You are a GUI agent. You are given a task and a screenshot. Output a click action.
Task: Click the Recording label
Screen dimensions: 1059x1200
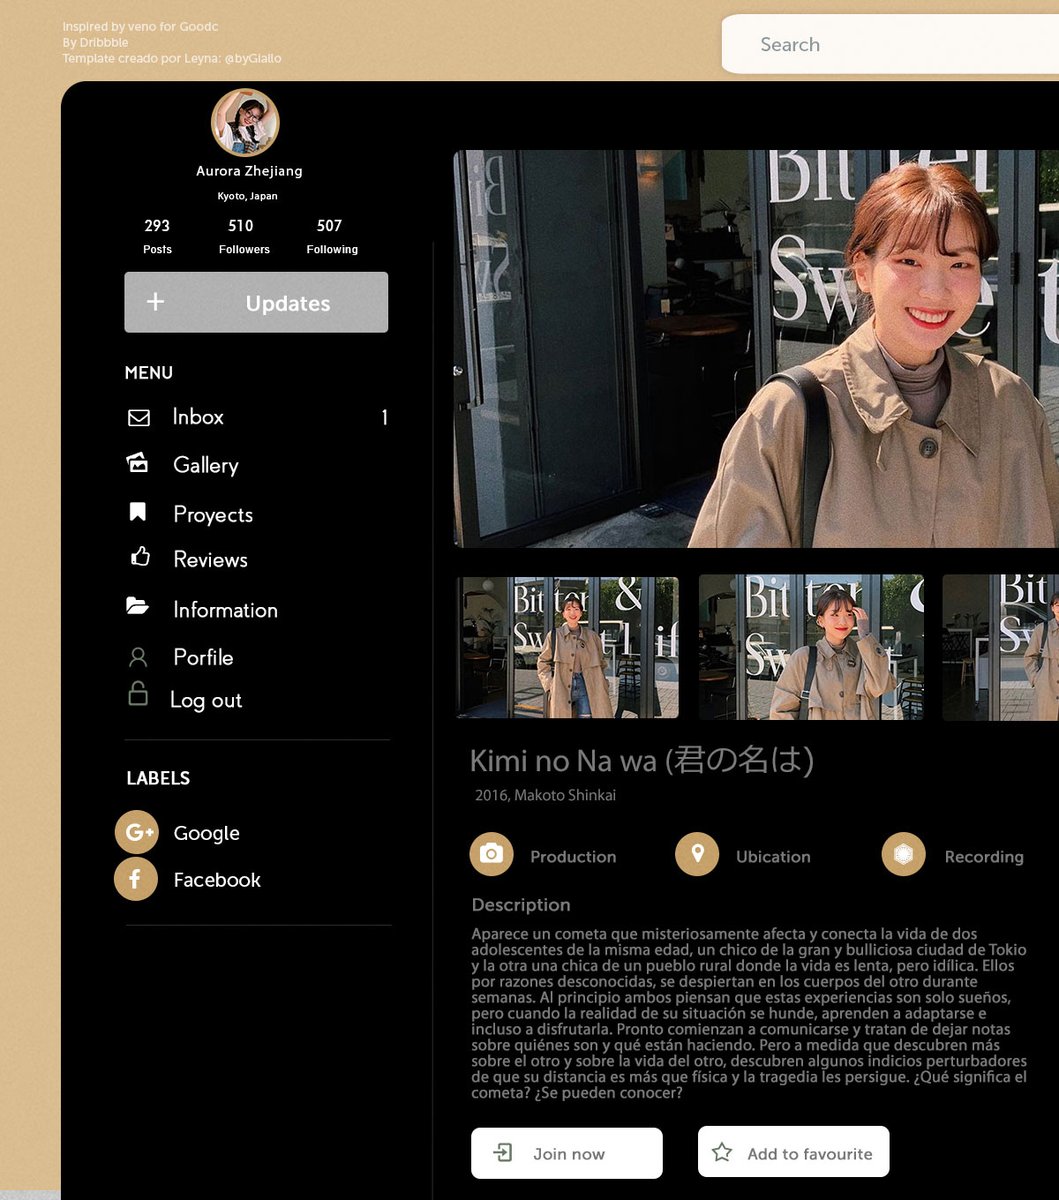click(984, 857)
